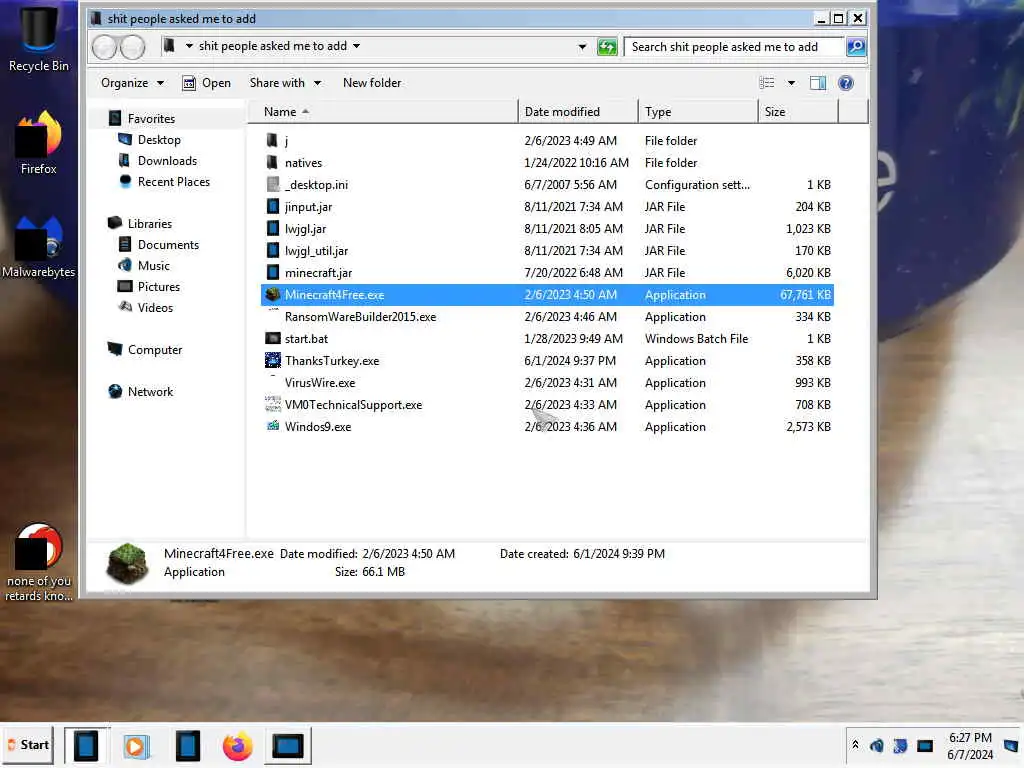Select the Minecraft4Free.exe file icon

(x=273, y=295)
